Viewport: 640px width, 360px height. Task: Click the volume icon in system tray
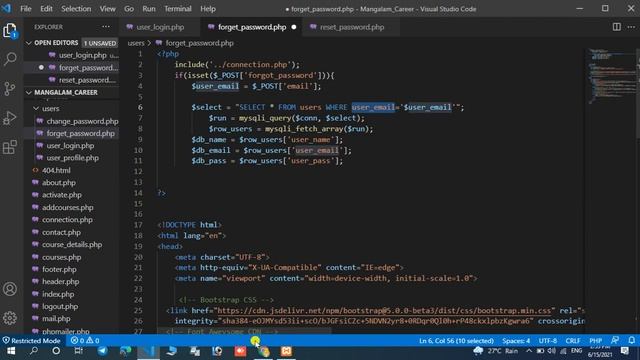click(x=552, y=351)
